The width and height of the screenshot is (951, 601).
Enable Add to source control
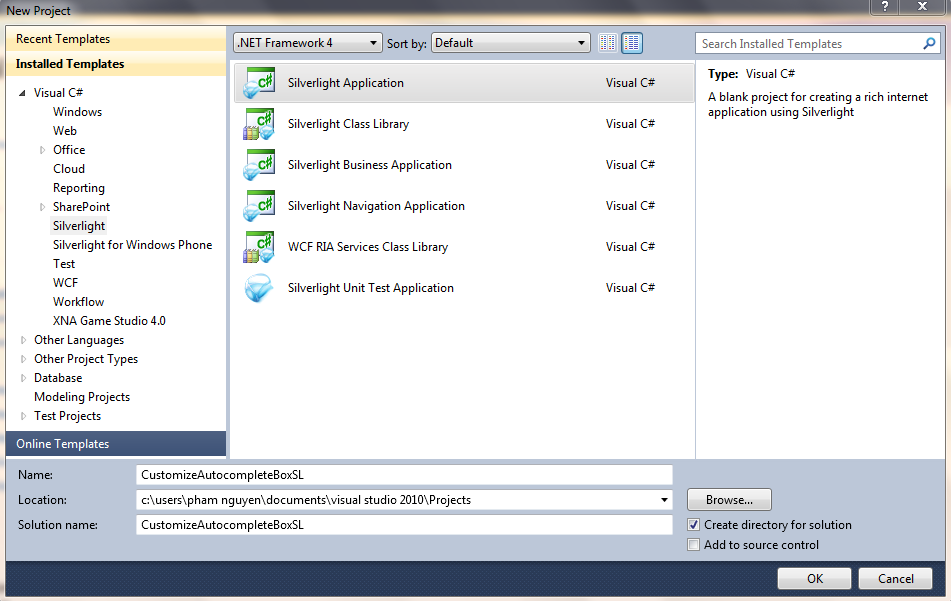click(694, 545)
